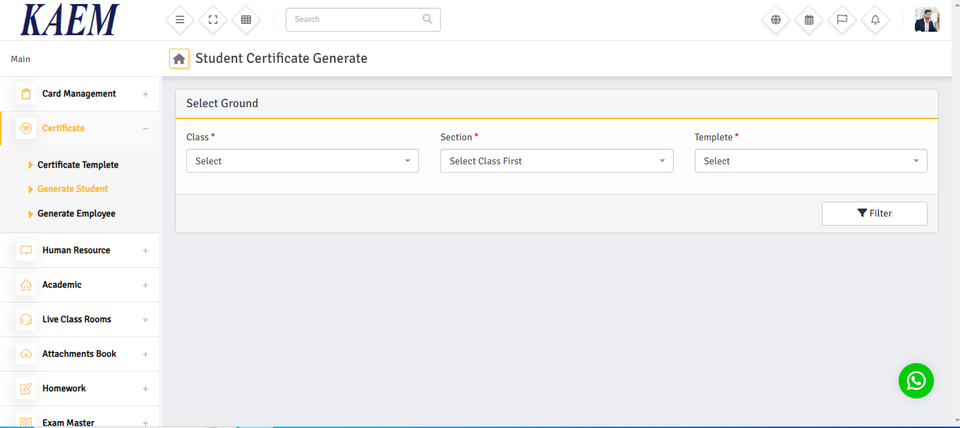Expand Live Class Rooms plus sign

145,320
